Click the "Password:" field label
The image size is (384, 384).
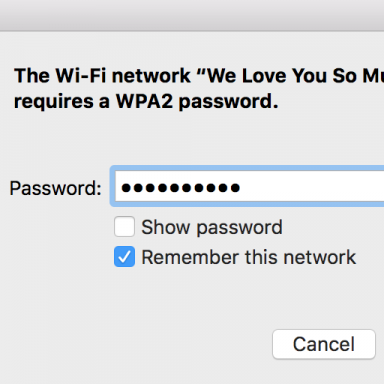[x=55, y=188]
